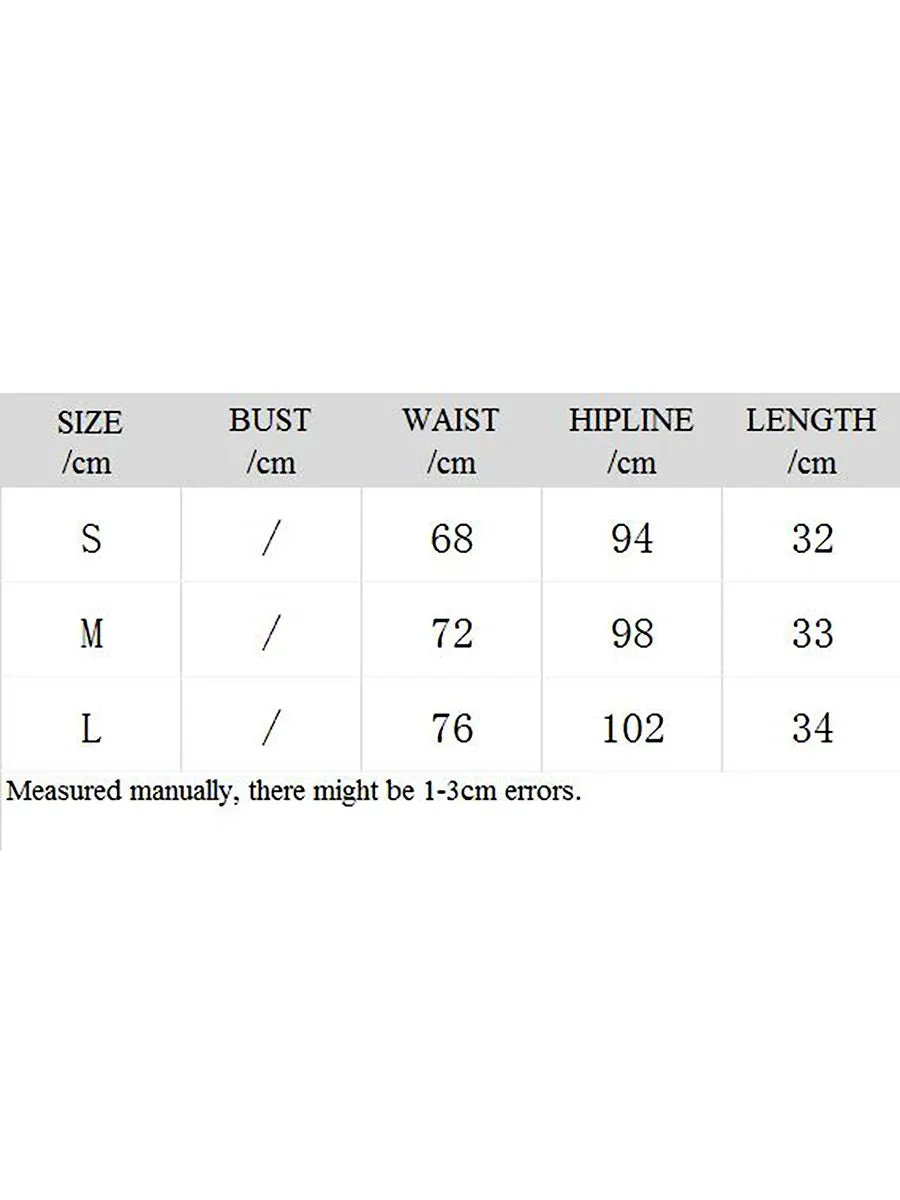Click the bust slash in the S row
The image size is (900, 1200).
pyautogui.click(x=270, y=539)
